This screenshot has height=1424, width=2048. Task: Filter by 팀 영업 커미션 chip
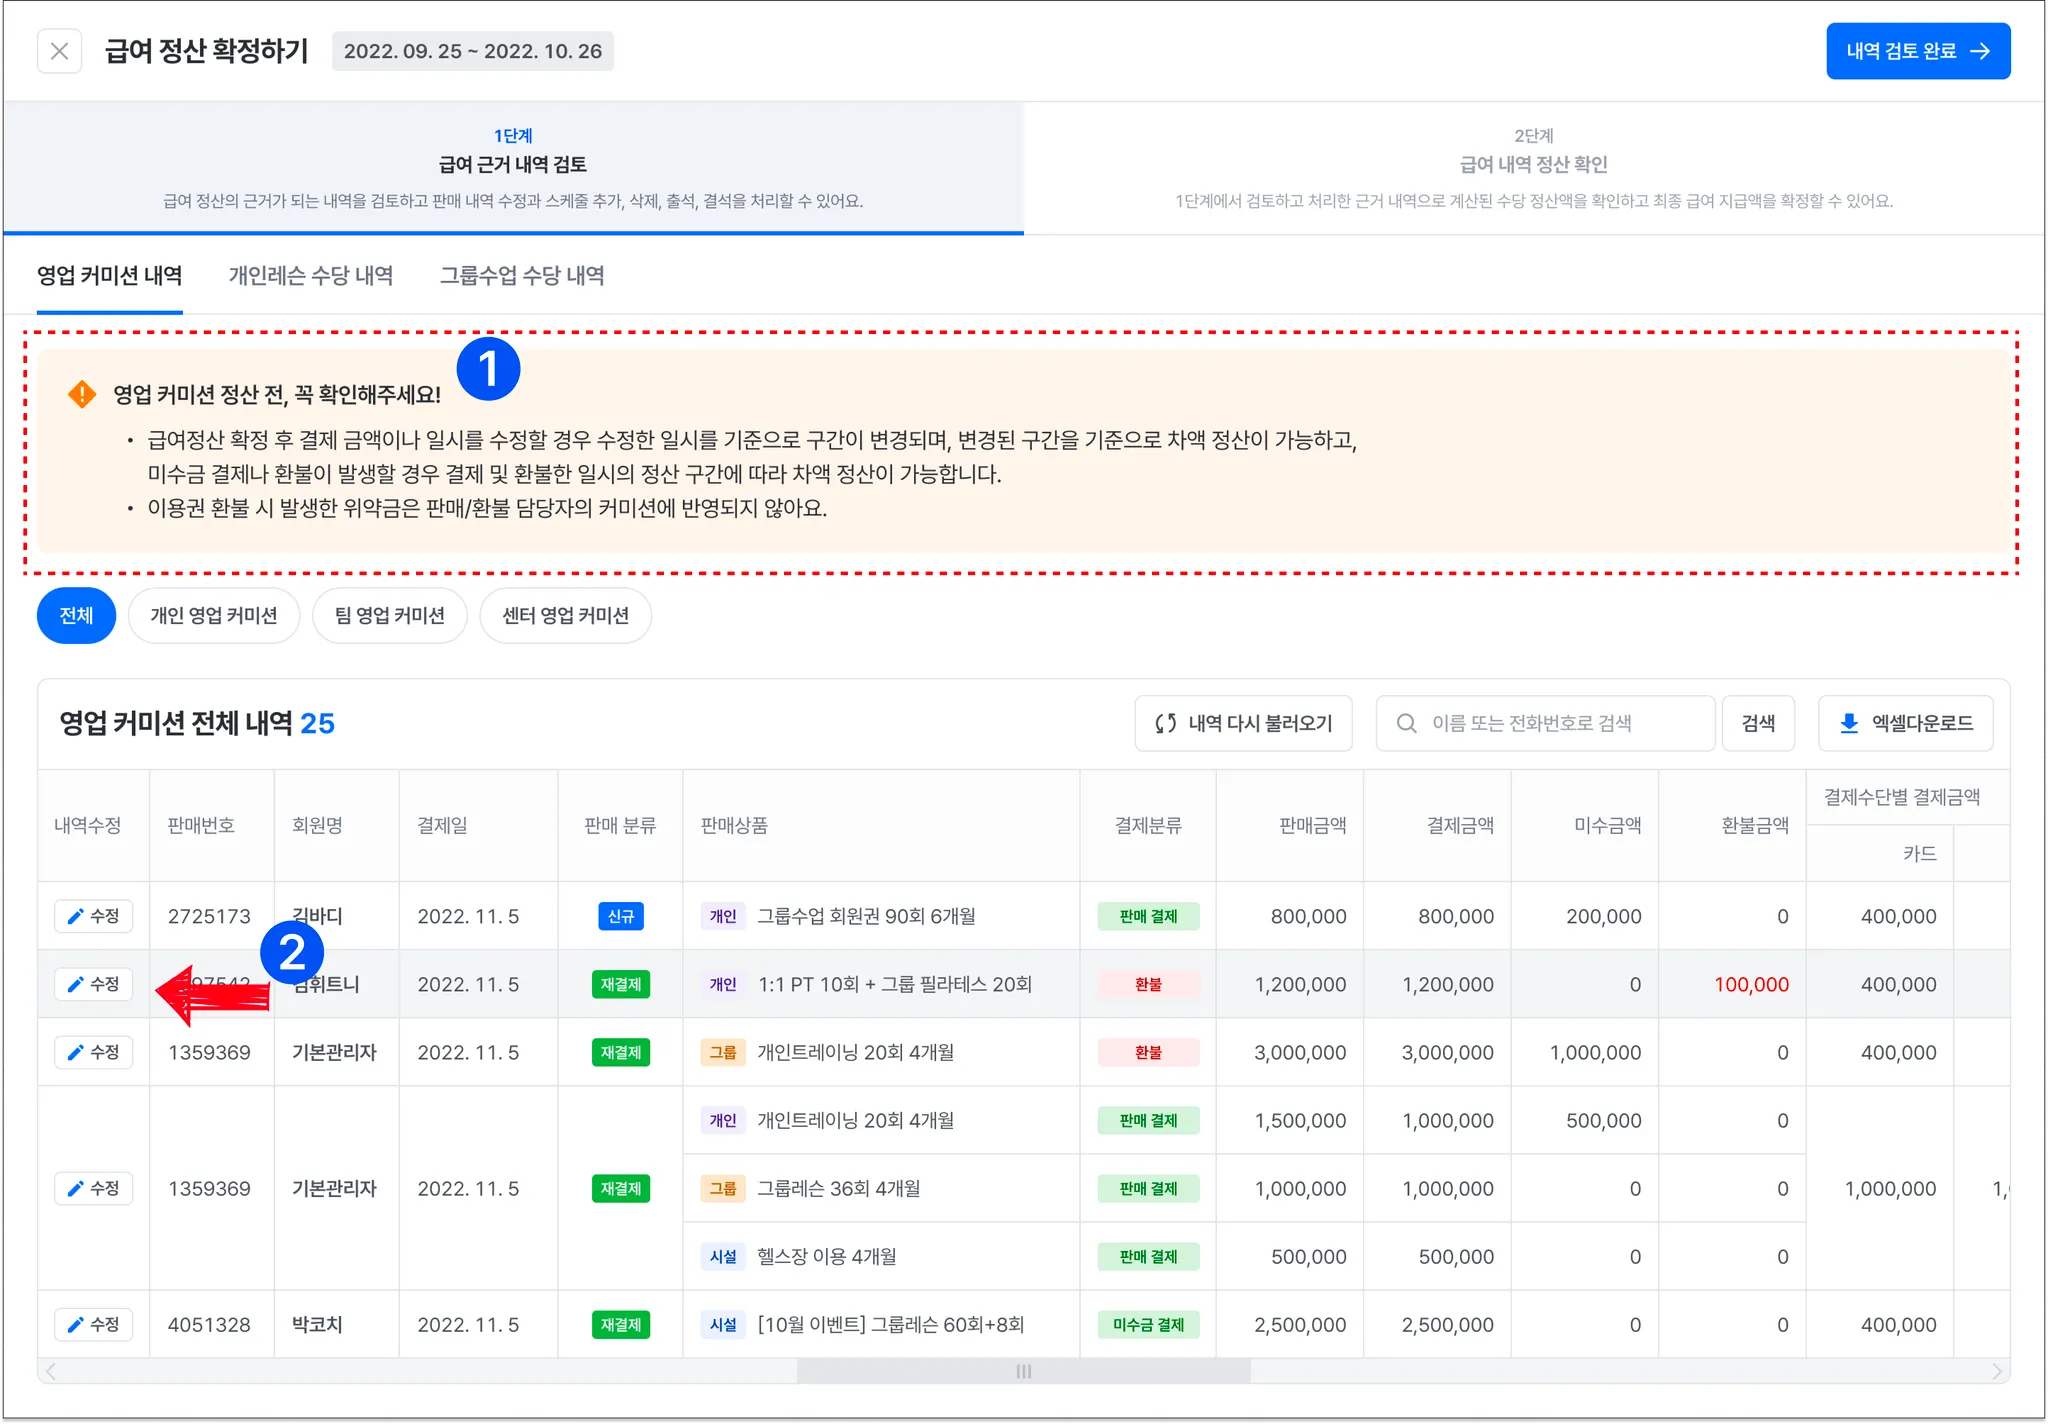click(389, 615)
